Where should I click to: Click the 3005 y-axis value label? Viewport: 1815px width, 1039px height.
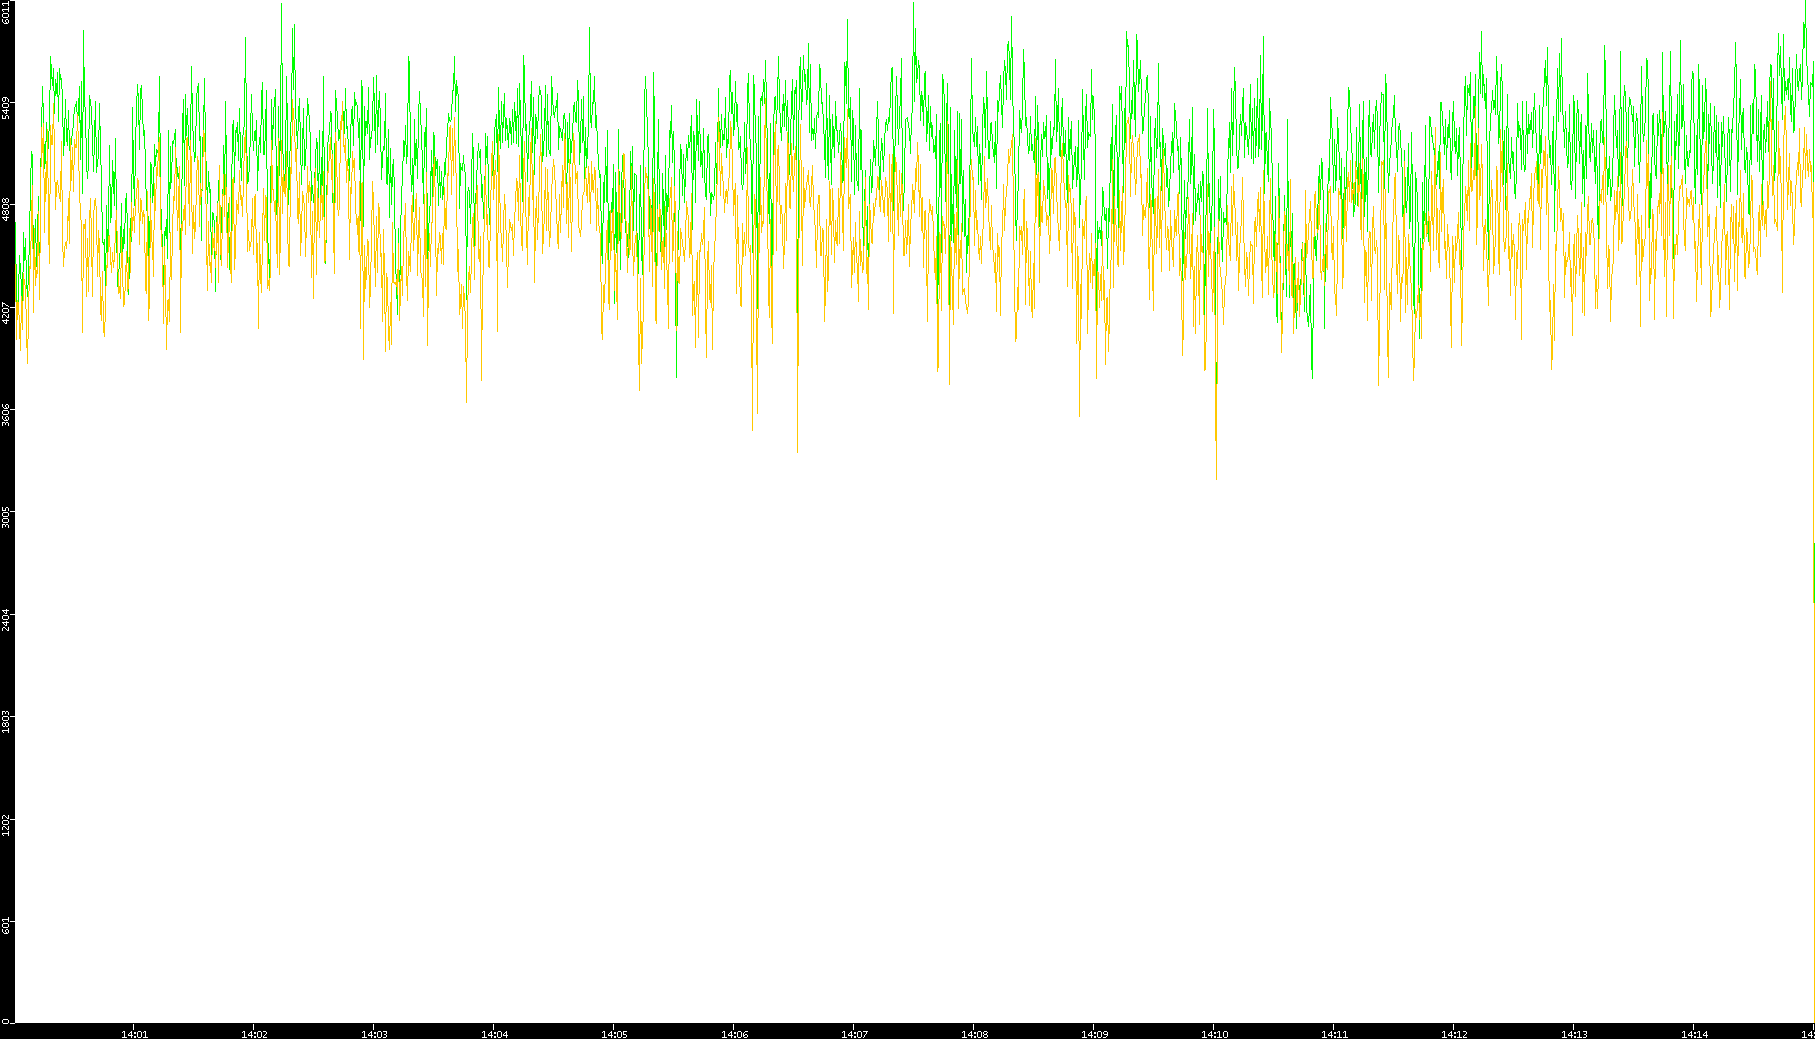point(7,517)
